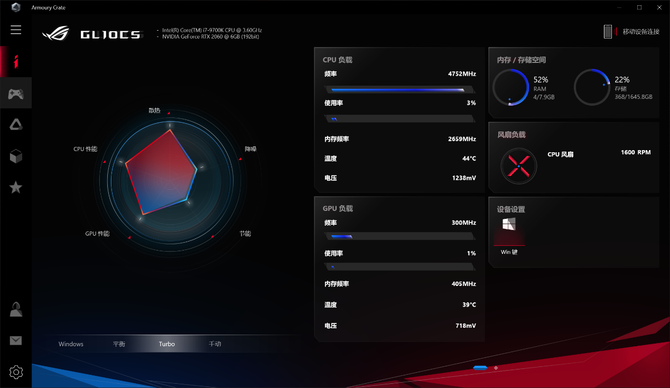This screenshot has width=670, height=388.
Task: Click the CPU fan icon
Action: point(518,166)
